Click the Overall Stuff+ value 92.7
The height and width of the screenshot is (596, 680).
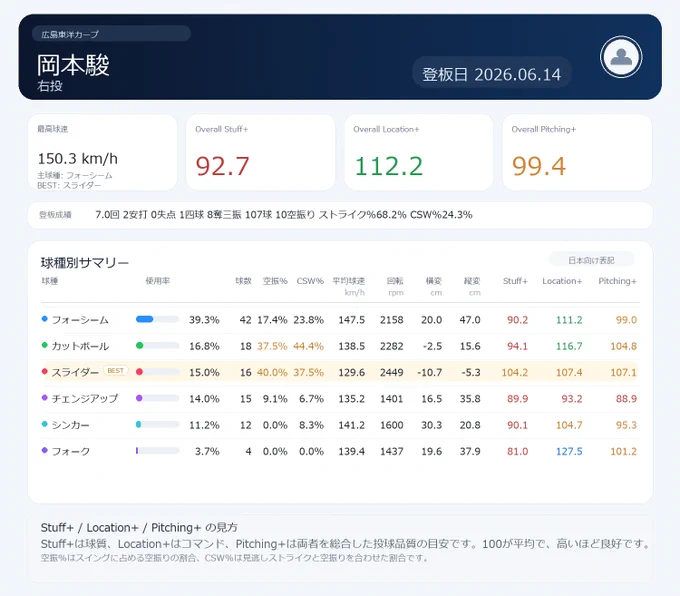222,166
